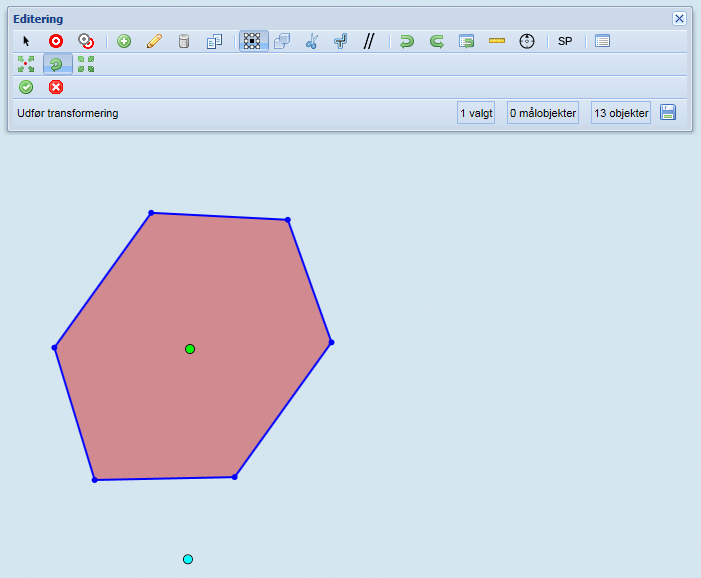Click the 'Udfør transformering' status text
701x578 pixels.
click(68, 113)
